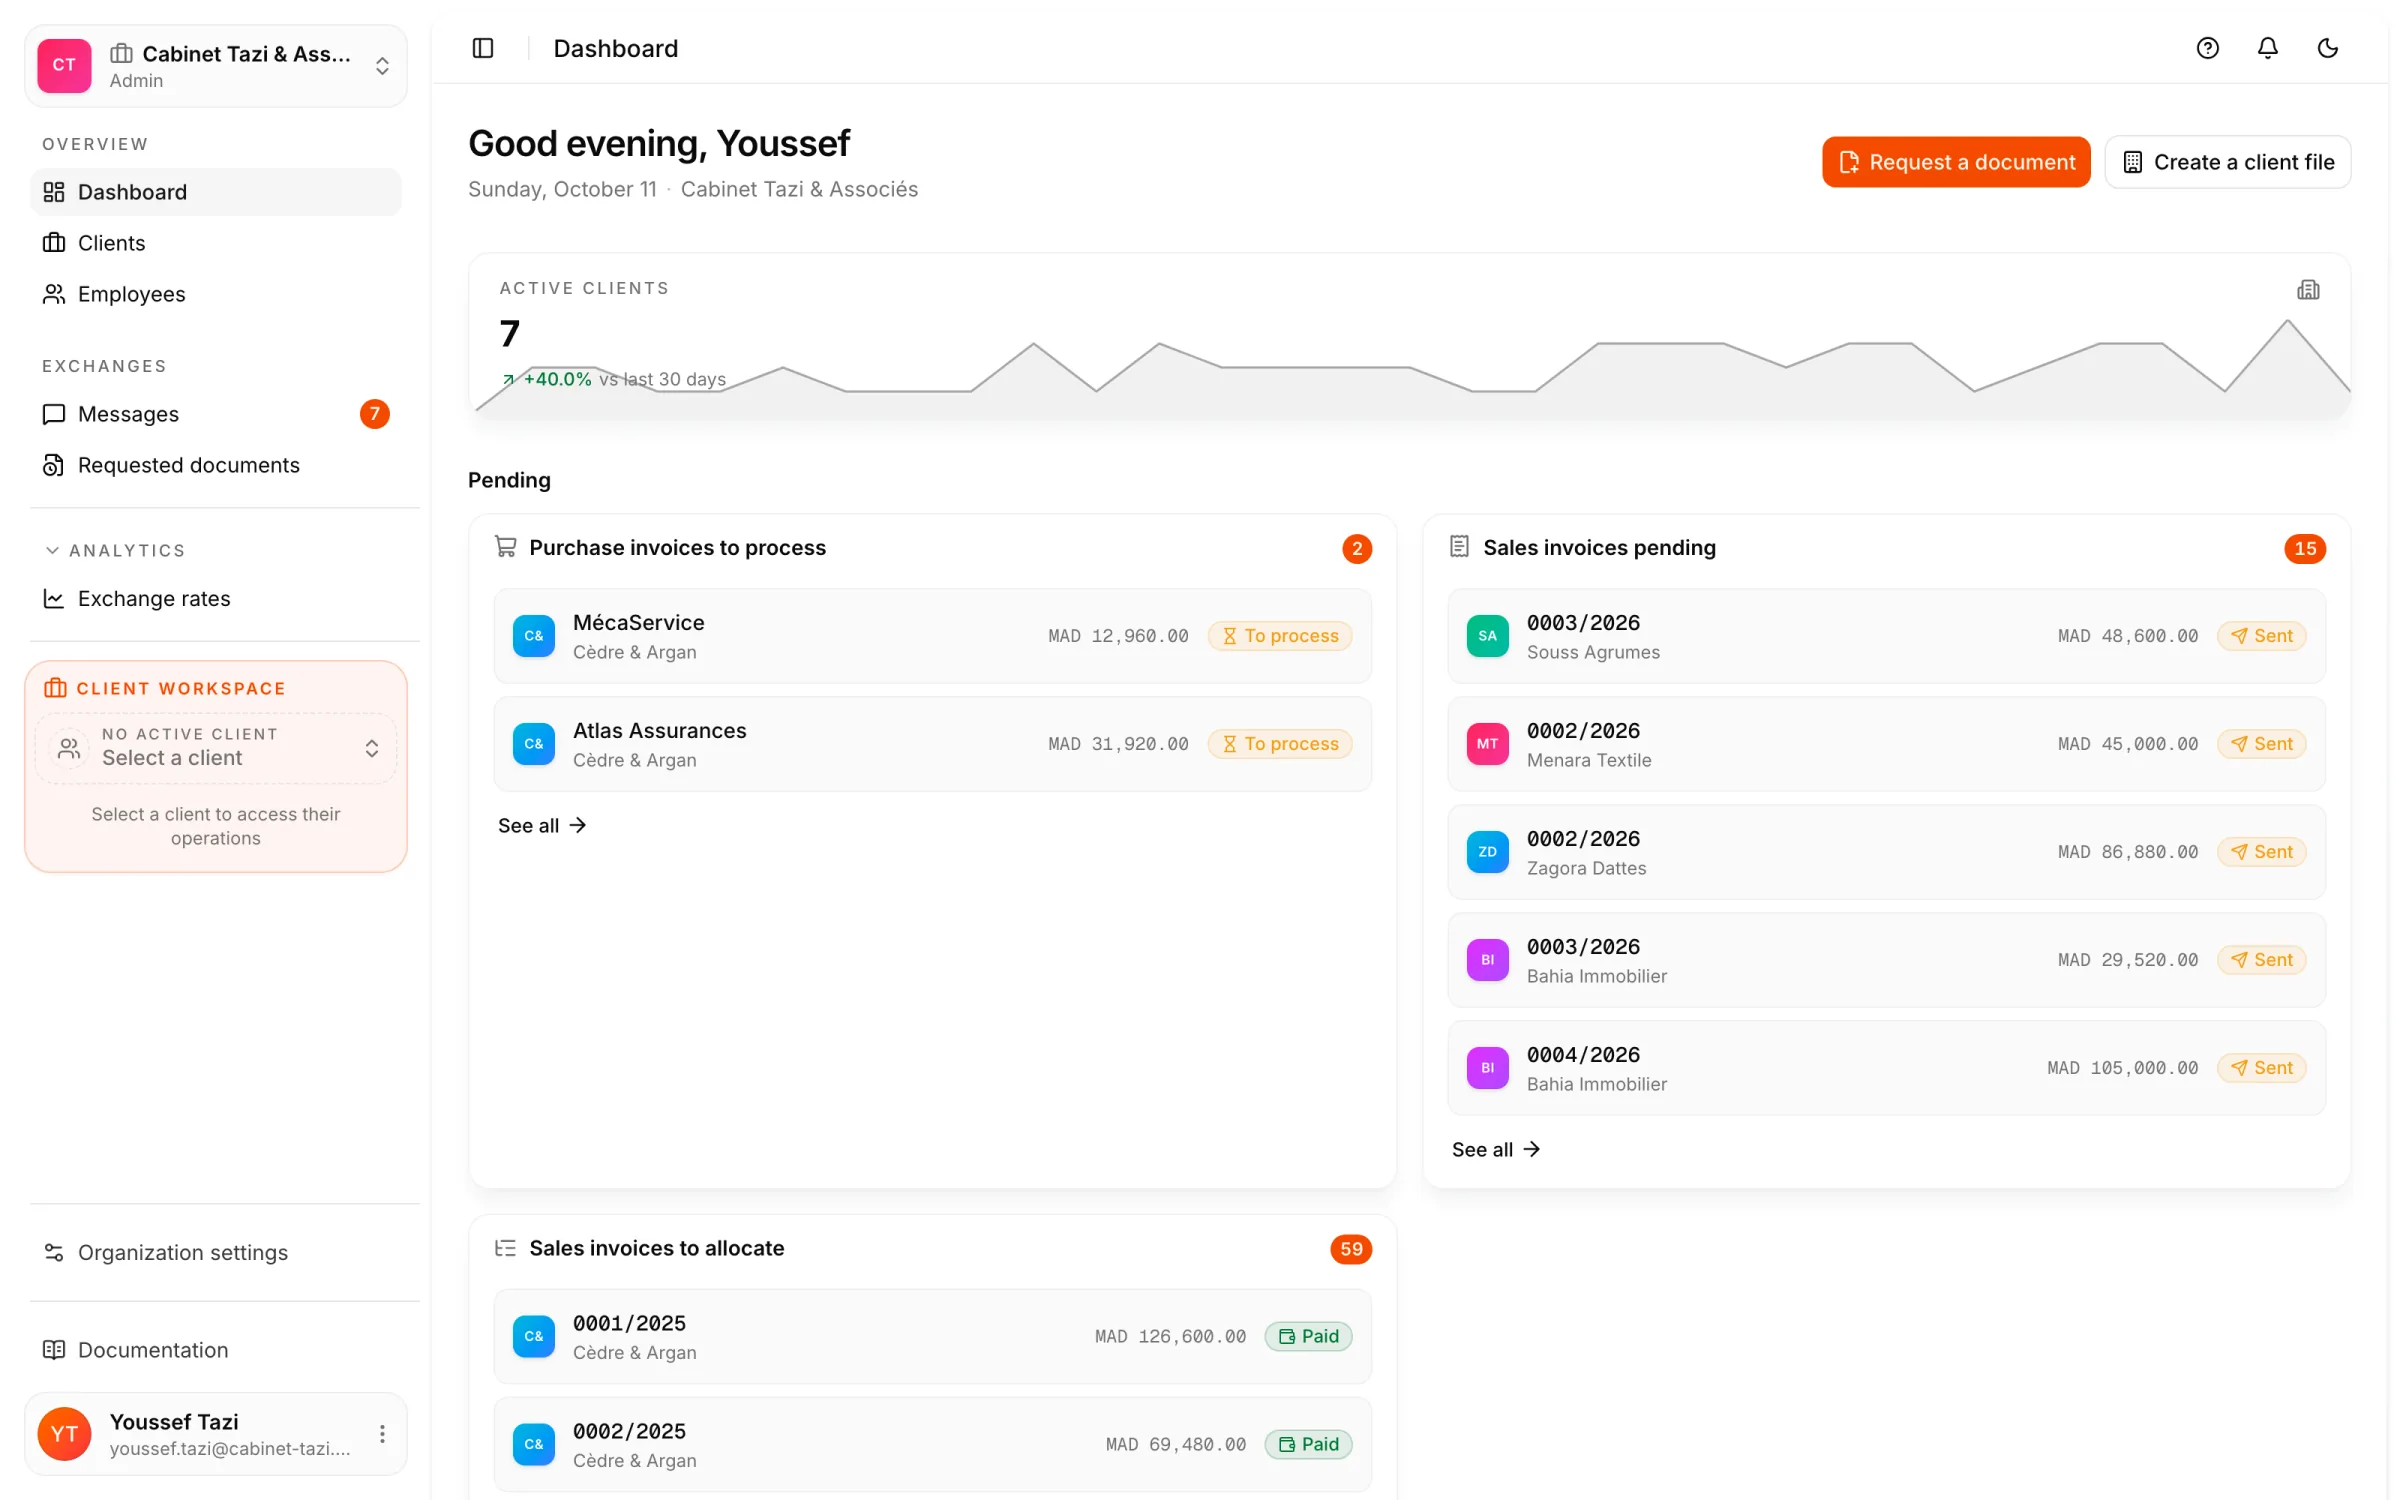Collapse the Analytics section
This screenshot has width=2400, height=1500.
click(115, 550)
